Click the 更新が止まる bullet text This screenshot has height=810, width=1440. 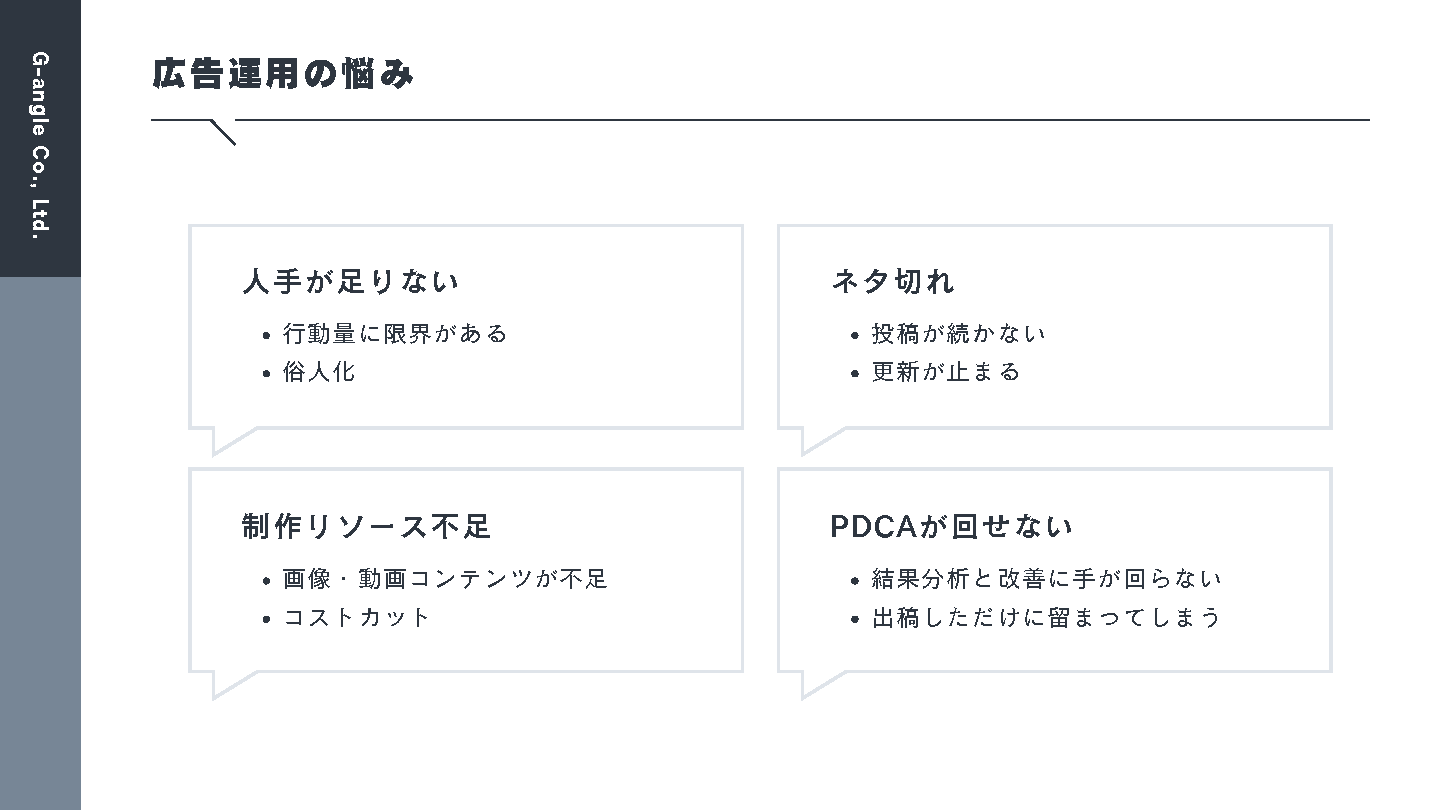point(946,372)
